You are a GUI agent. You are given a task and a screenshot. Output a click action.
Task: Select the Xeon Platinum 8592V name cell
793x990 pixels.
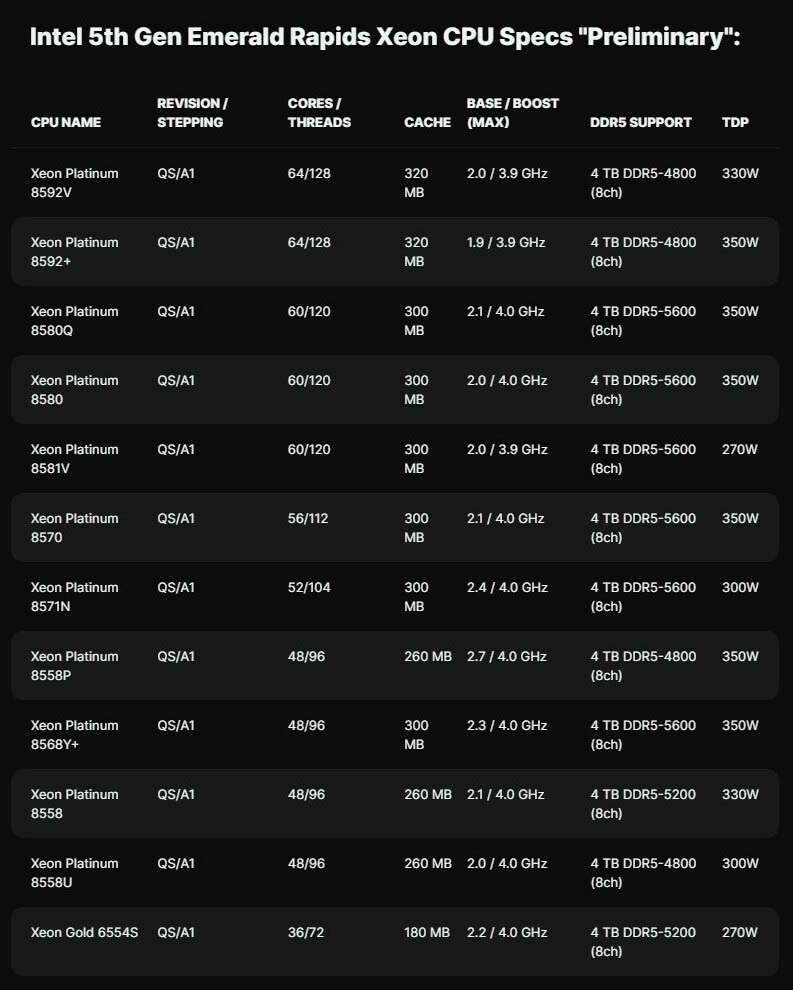point(75,182)
